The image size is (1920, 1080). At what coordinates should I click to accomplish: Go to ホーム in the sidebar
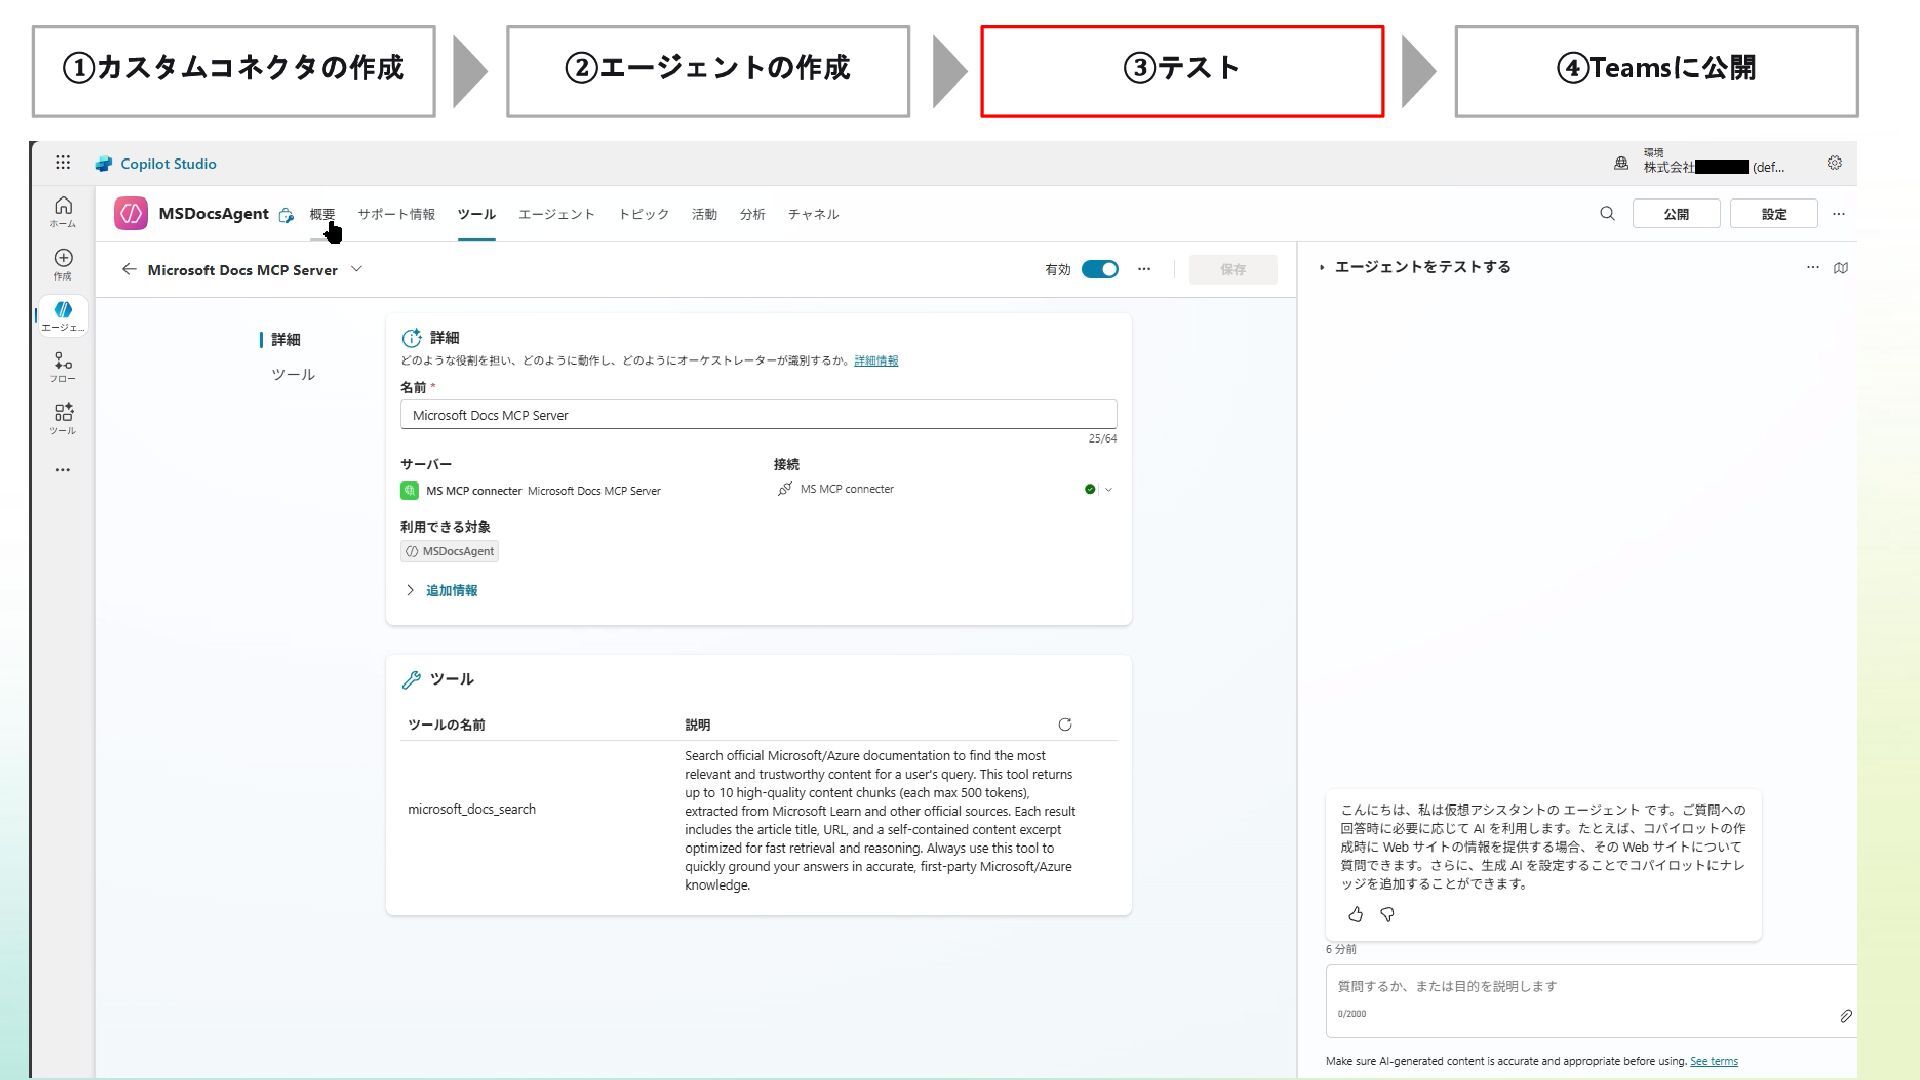click(x=63, y=211)
